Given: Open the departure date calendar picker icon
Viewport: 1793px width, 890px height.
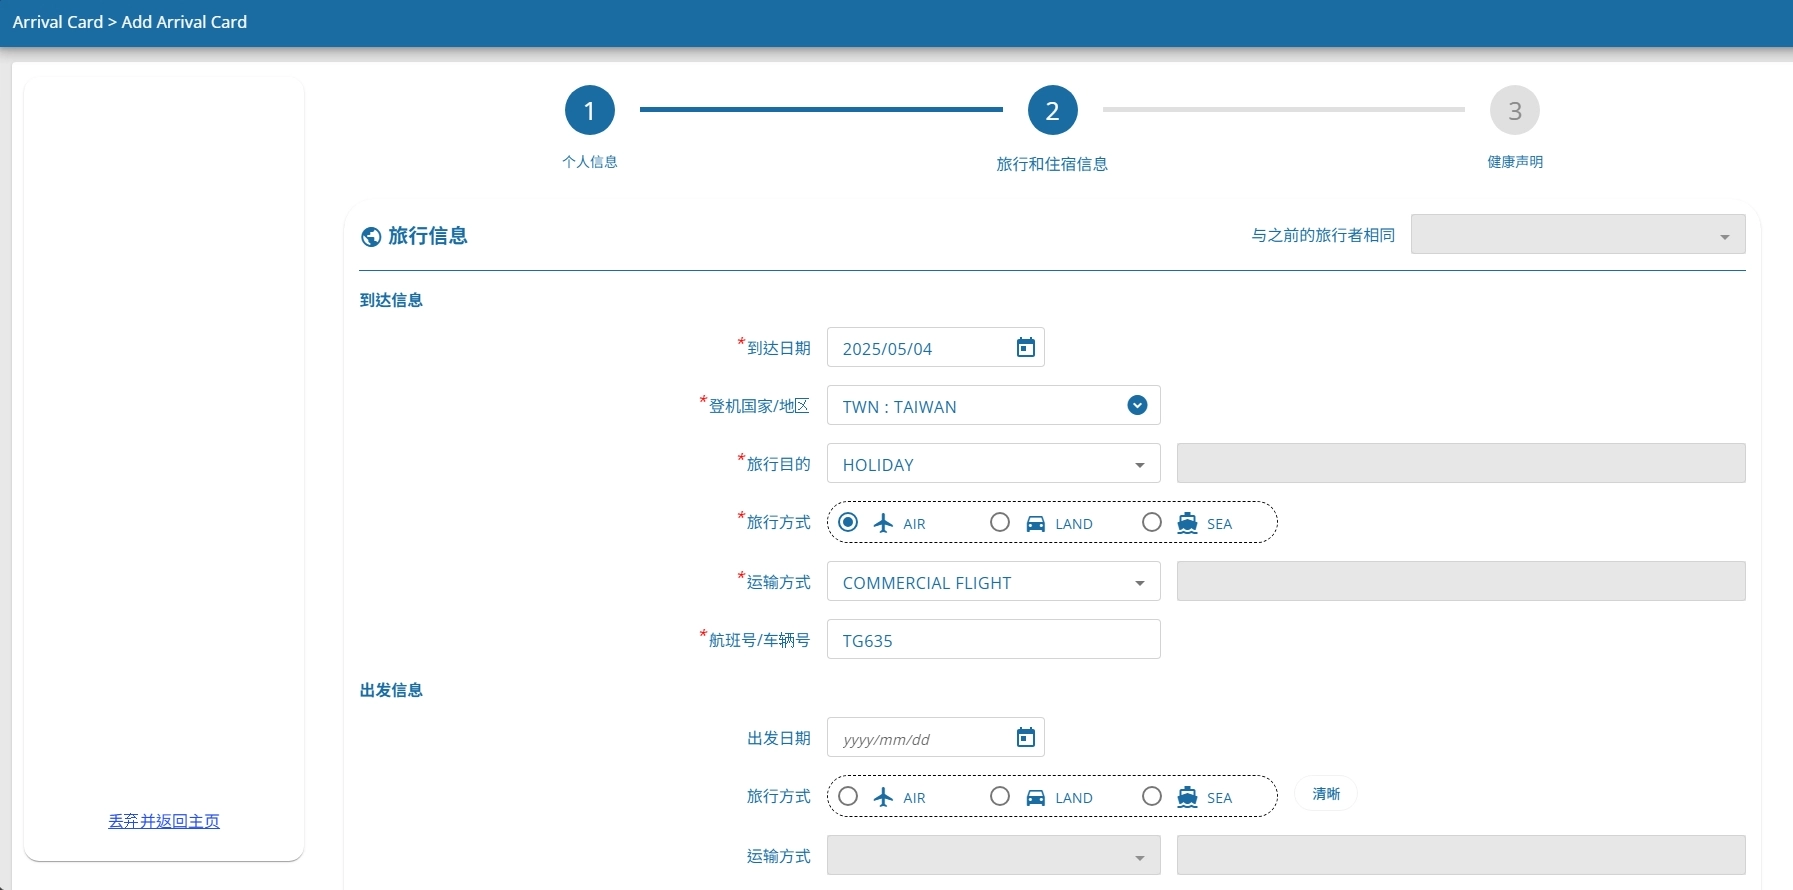Looking at the screenshot, I should 1025,738.
